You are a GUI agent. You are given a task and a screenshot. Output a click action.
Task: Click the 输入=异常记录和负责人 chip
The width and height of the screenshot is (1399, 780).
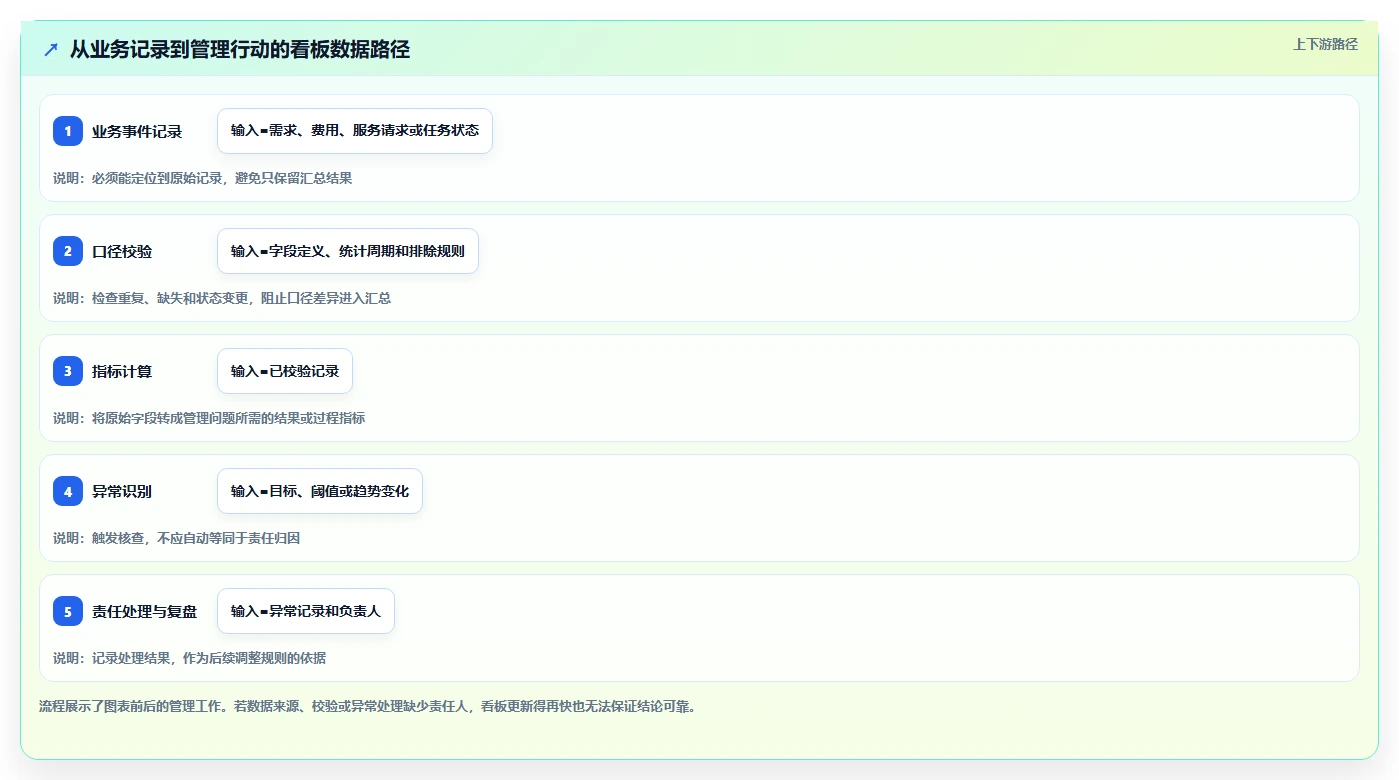tap(306, 611)
